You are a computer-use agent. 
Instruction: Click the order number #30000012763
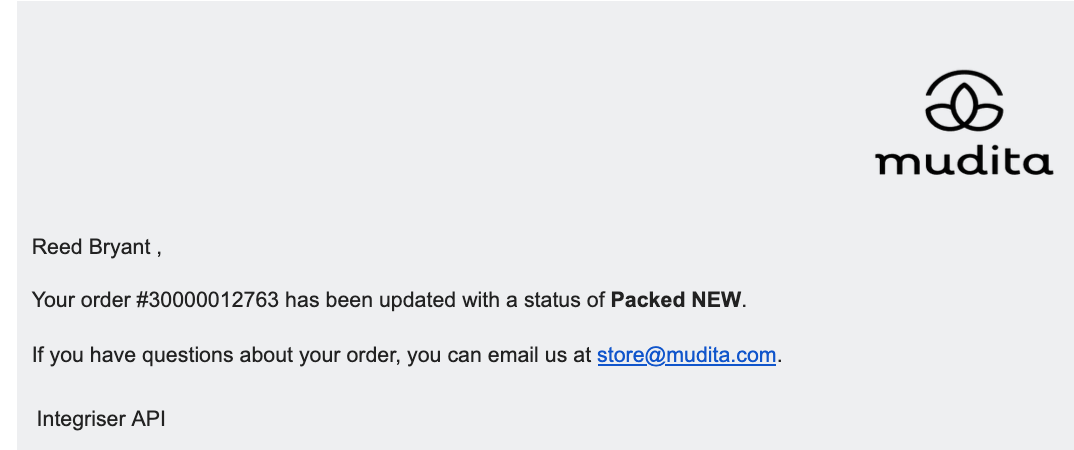pyautogui.click(x=207, y=300)
